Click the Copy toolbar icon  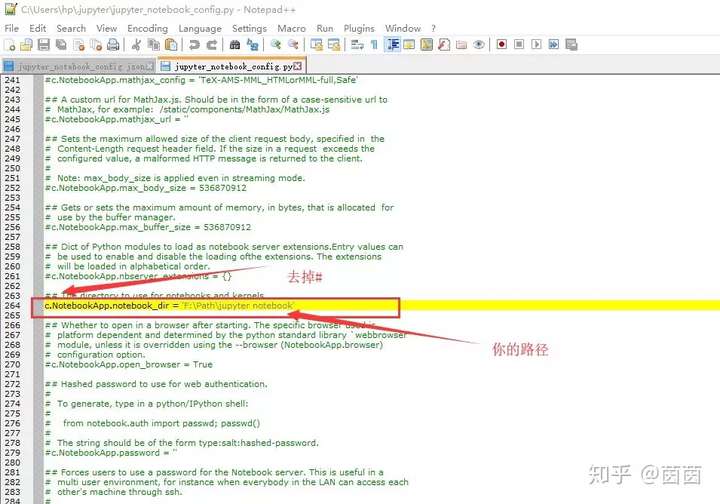coord(153,45)
